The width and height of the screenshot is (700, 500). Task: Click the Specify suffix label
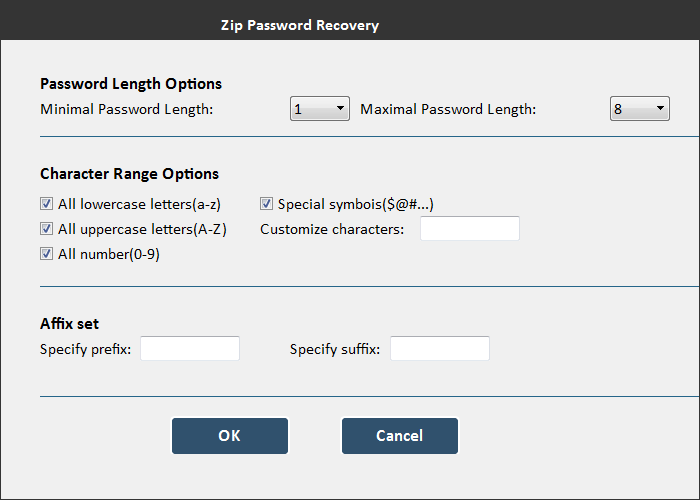pos(335,349)
